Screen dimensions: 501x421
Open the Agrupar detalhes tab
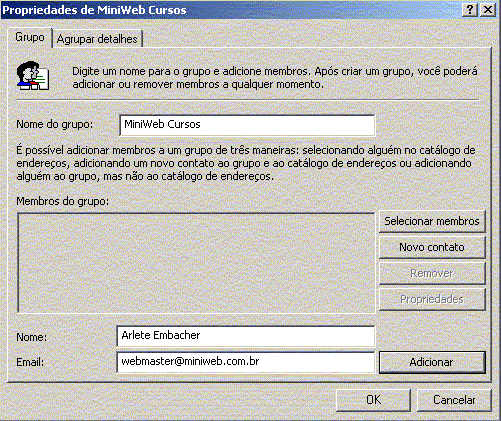tap(97, 39)
